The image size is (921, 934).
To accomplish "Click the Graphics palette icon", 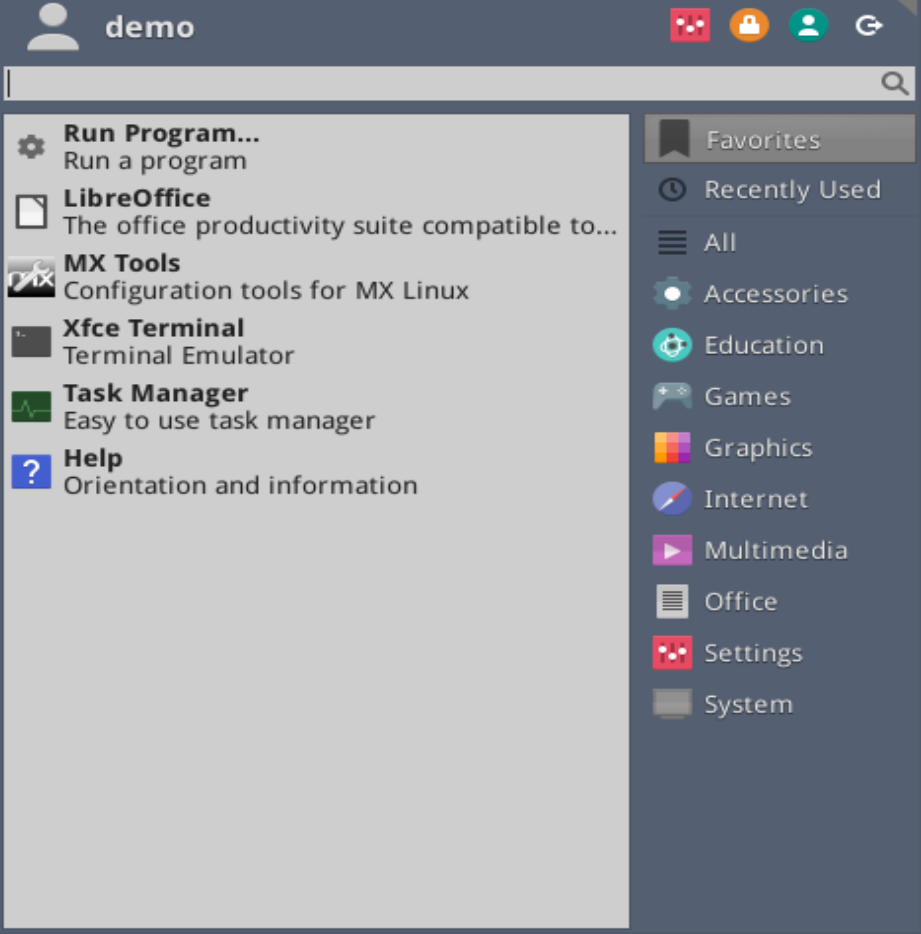I will point(672,447).
